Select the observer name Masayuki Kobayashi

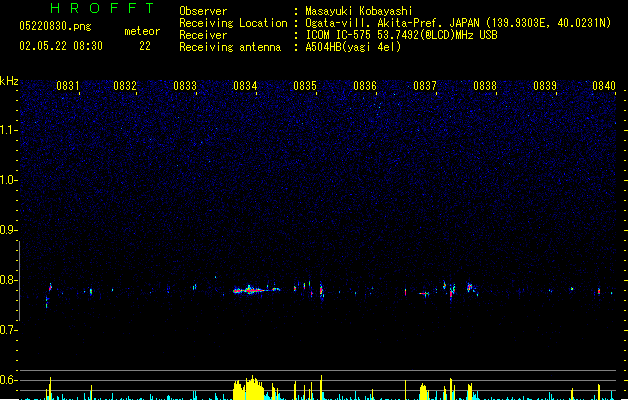pyautogui.click(x=359, y=11)
